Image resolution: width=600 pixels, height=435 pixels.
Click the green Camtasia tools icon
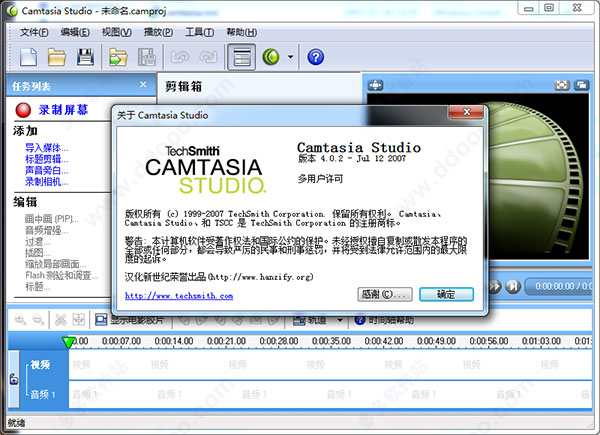pos(271,57)
